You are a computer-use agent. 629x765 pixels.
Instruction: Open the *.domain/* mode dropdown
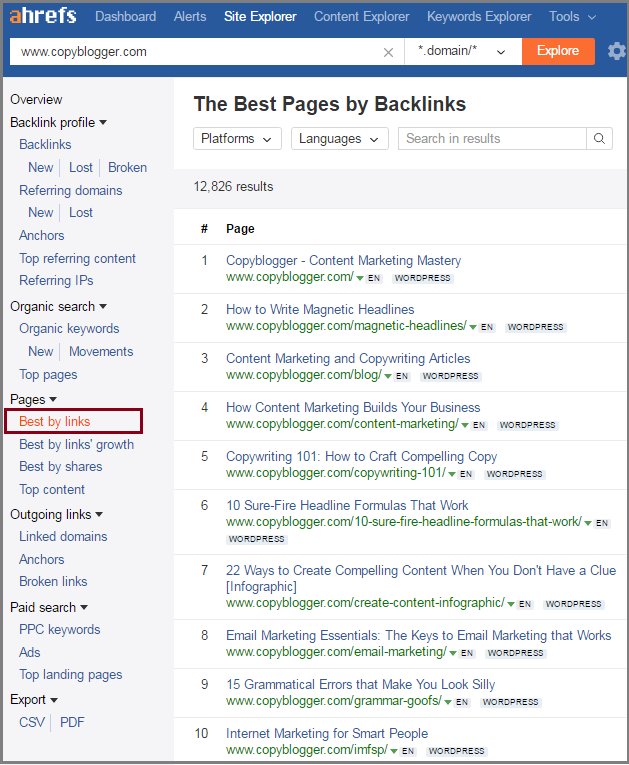click(x=462, y=52)
